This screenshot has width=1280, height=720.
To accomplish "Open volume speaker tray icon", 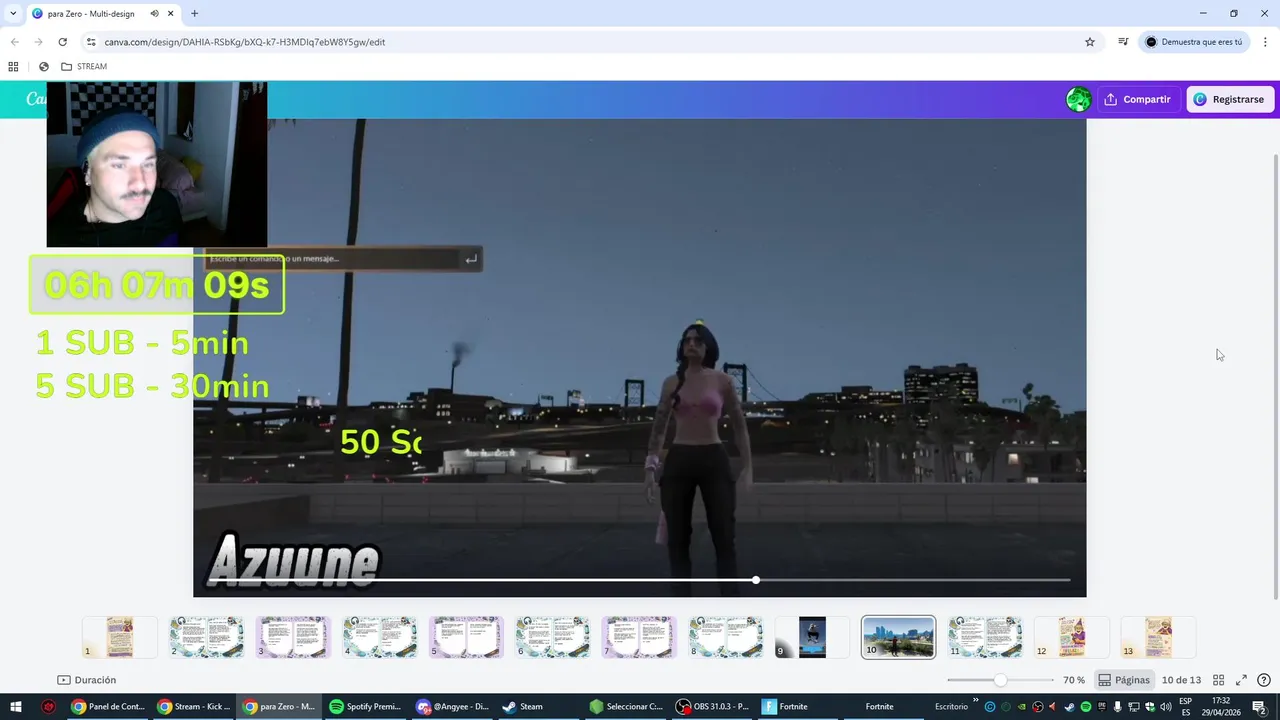I will pyautogui.click(x=1166, y=707).
